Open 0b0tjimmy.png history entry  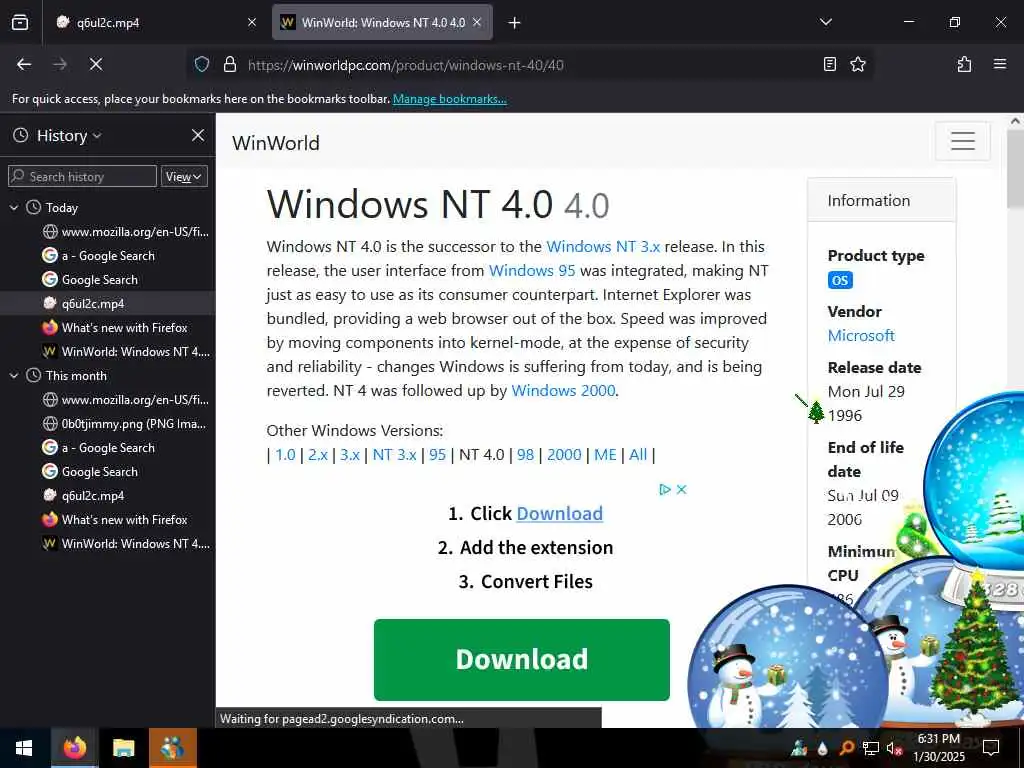pyautogui.click(x=124, y=424)
